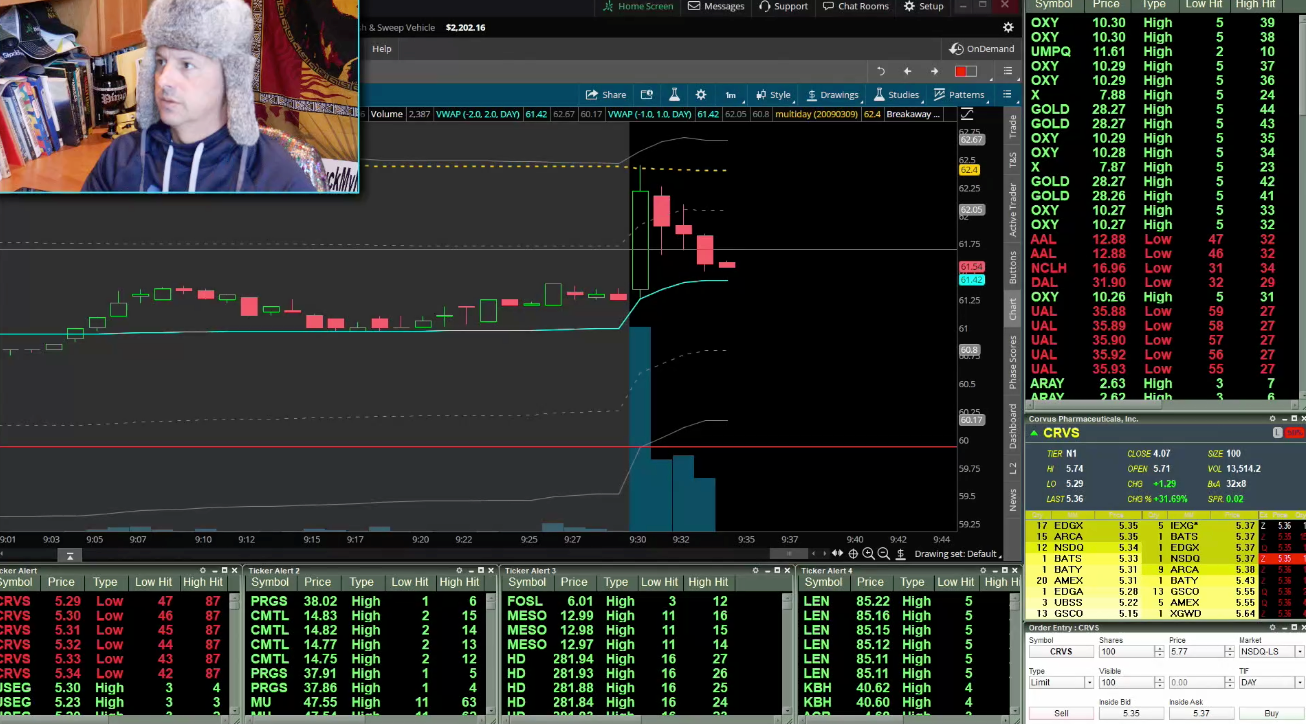The height and width of the screenshot is (724, 1306).
Task: Click the flask icon beside Share
Action: click(x=674, y=95)
